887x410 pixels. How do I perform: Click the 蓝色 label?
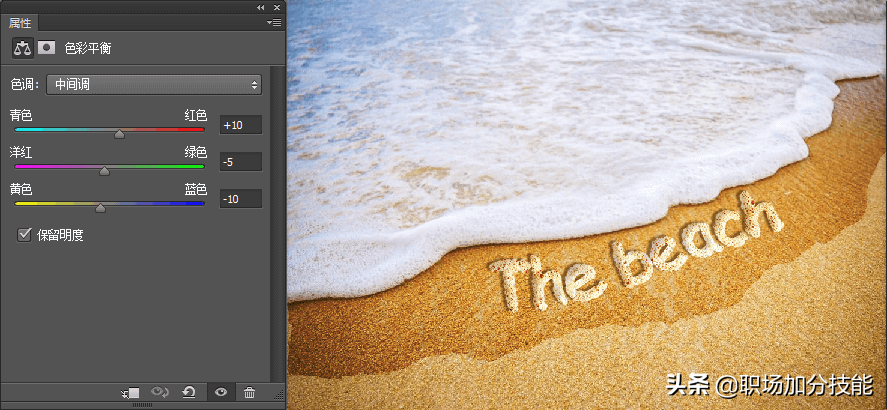196,189
